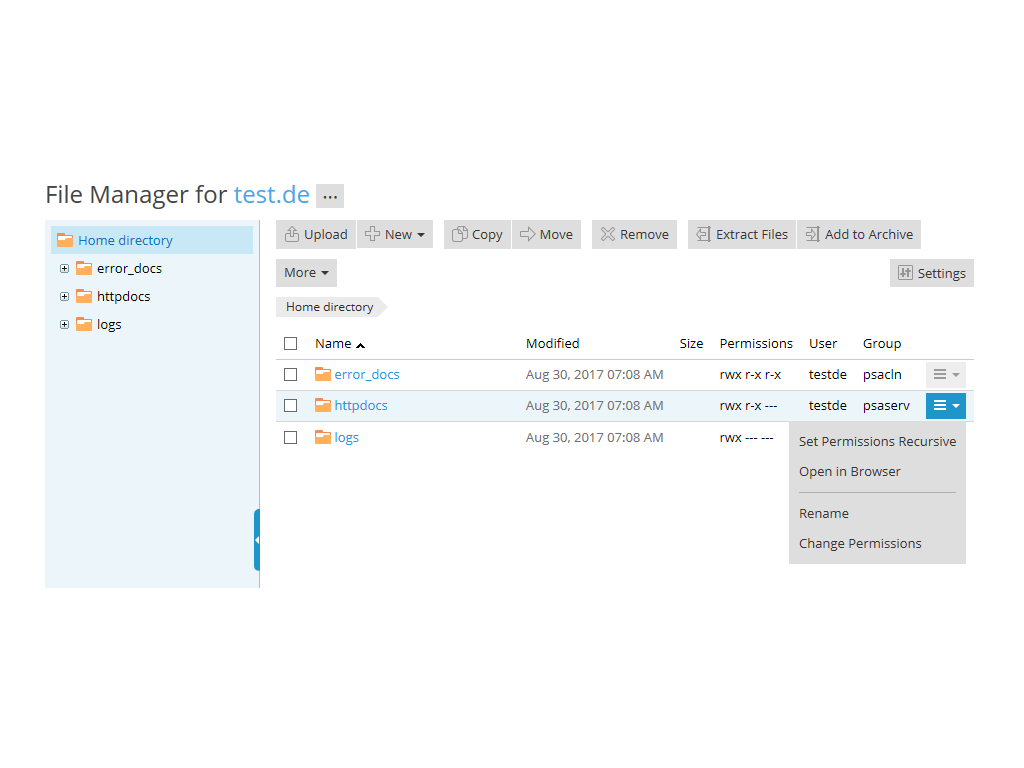1024x768 pixels.
Task: Collapse the sidebar using the blue handle
Action: [x=257, y=540]
